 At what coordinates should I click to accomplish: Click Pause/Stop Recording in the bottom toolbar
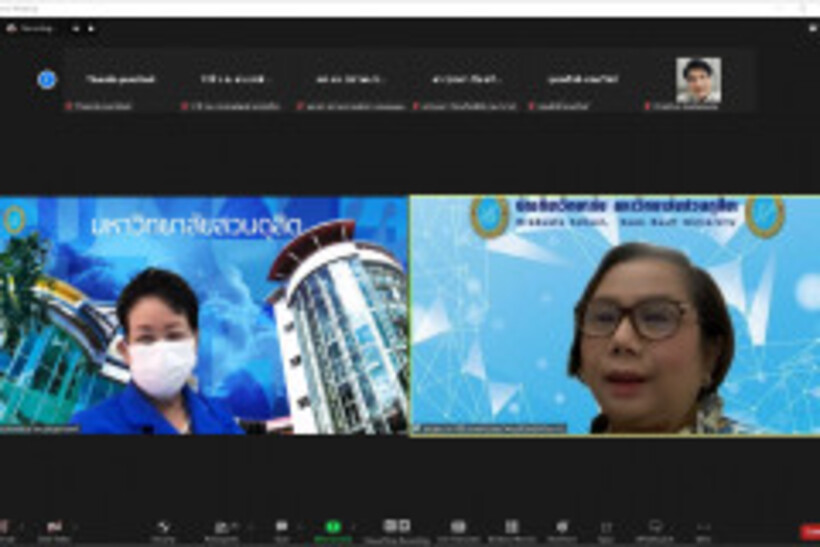pos(397,530)
